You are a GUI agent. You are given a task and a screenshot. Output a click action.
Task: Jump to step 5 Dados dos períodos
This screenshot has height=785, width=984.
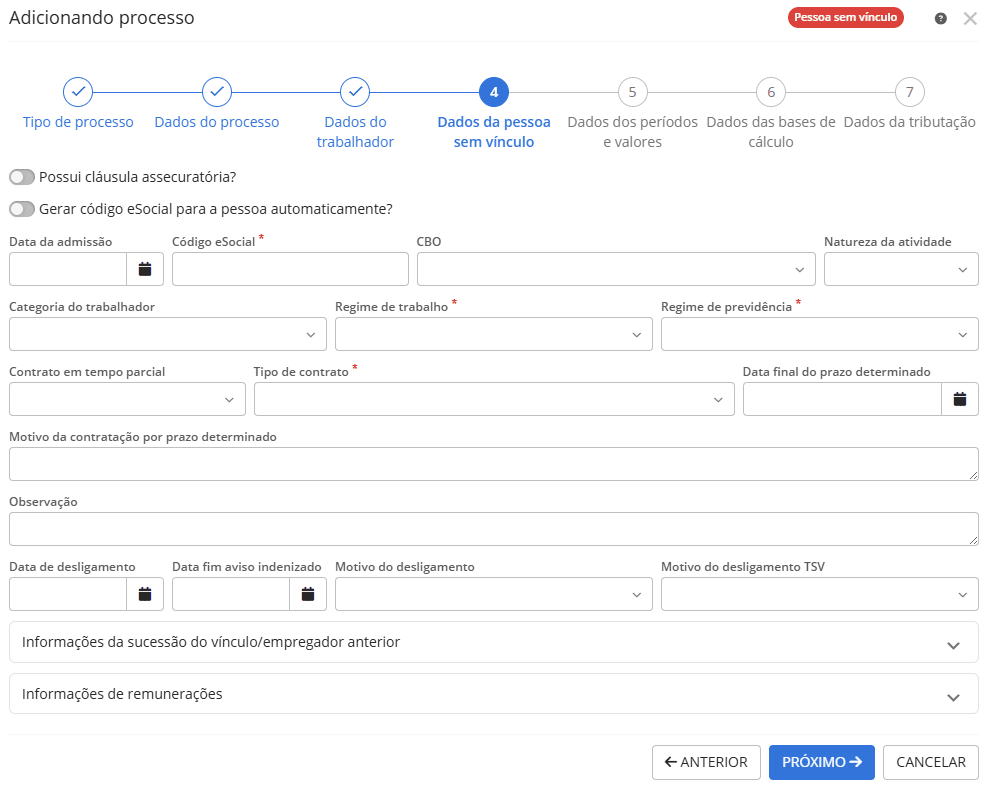coord(632,92)
